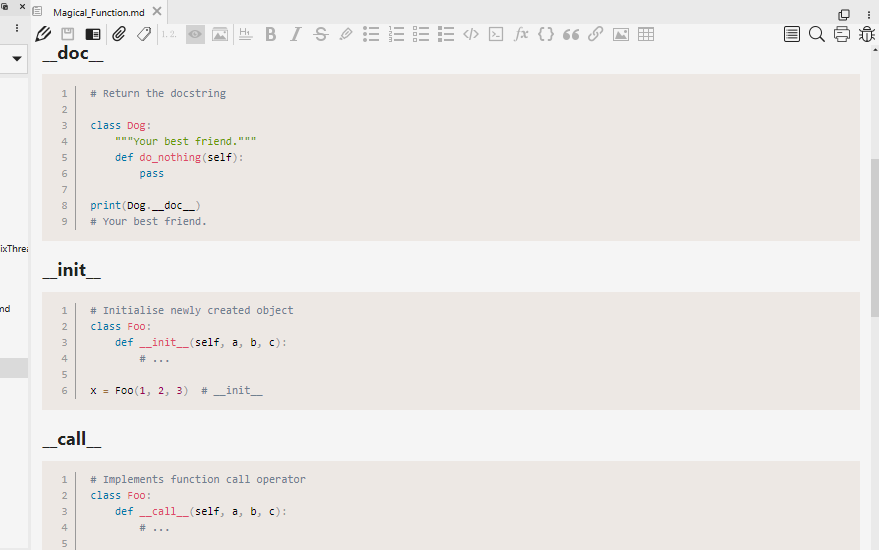Close the left dock panel
The height and width of the screenshot is (550, 879).
22,6
